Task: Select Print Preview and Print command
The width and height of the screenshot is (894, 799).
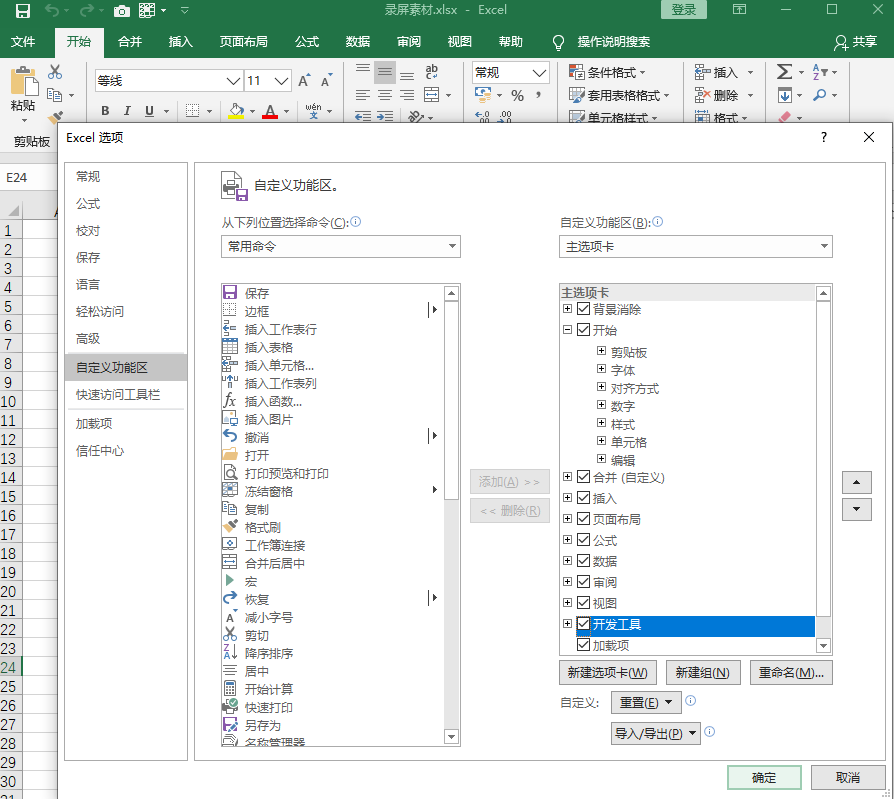Action: coord(332,473)
